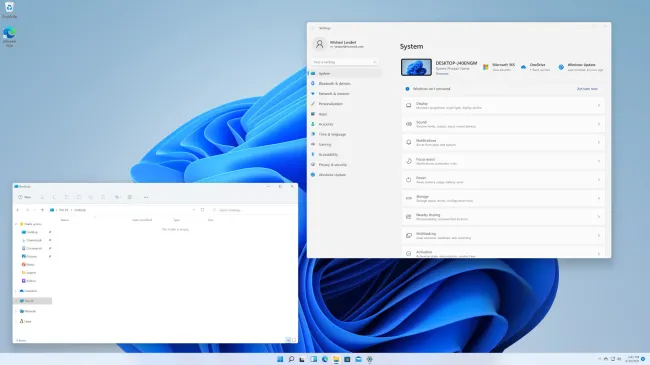Expand the Network tree node in Explorer
The width and height of the screenshot is (650, 365).
tap(17, 311)
